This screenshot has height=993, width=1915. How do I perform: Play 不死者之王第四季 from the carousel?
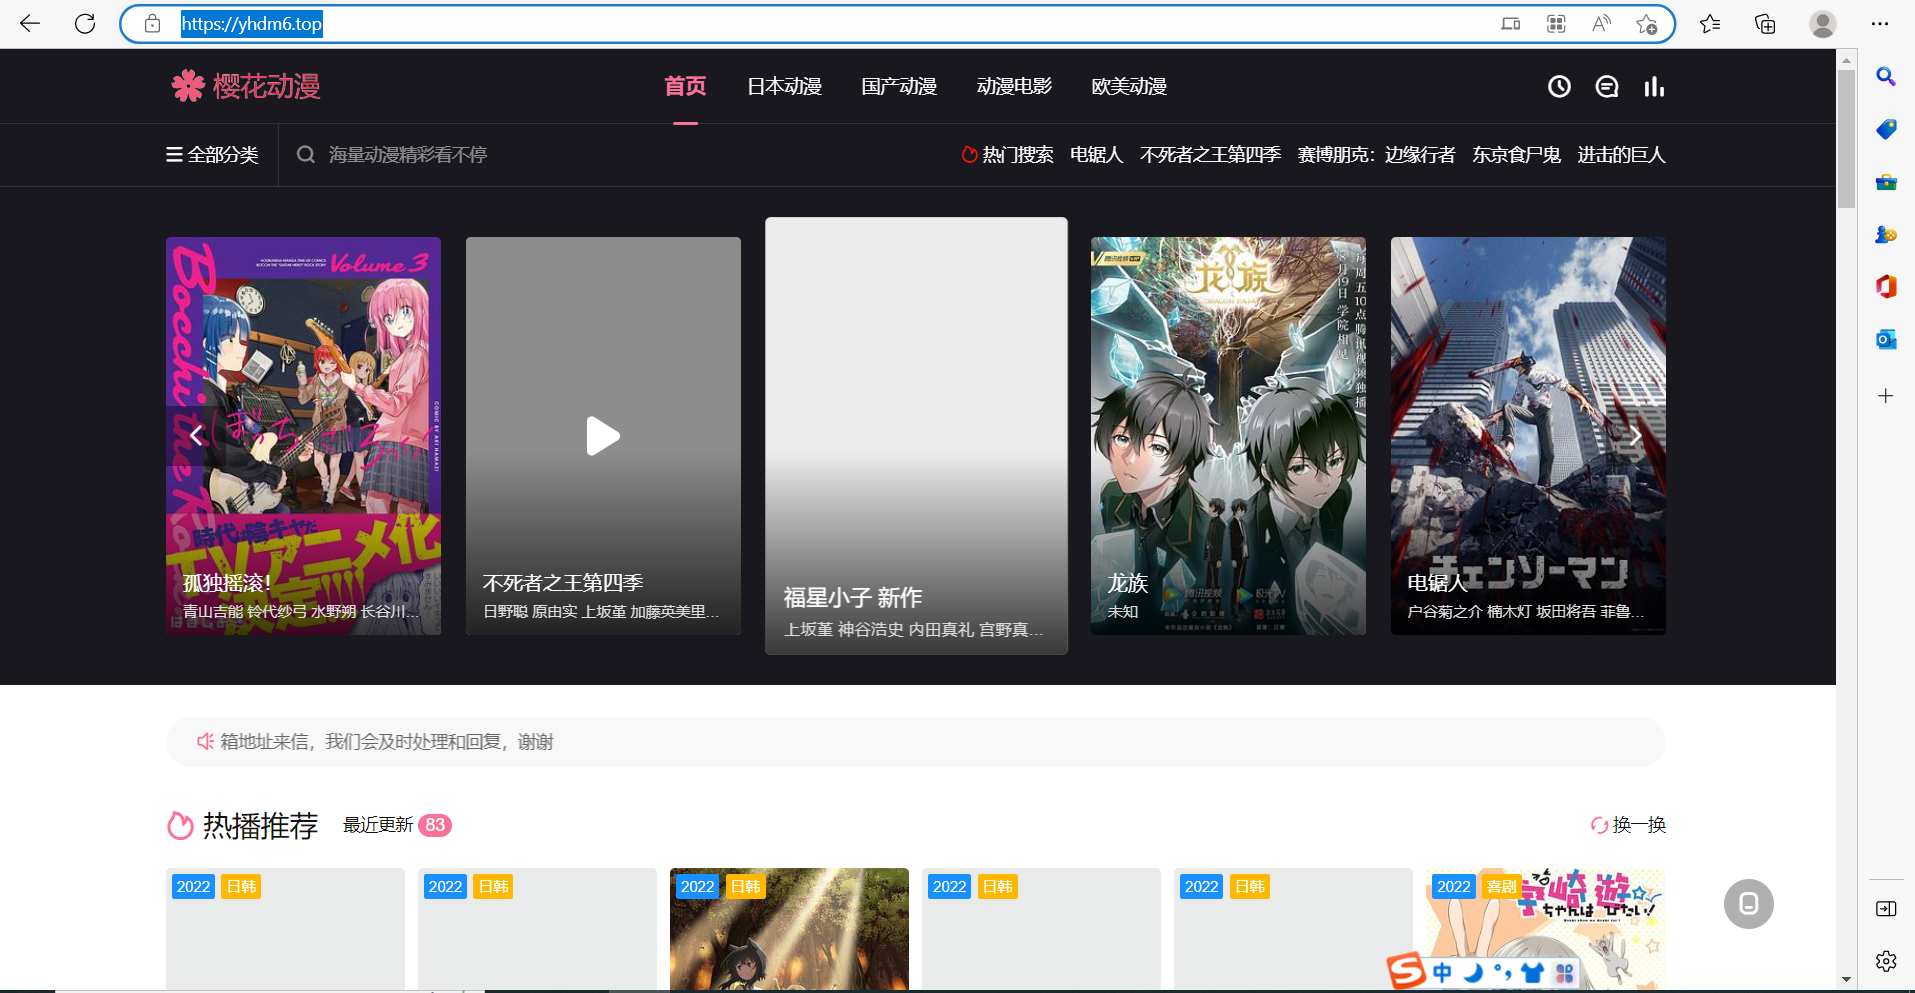point(603,436)
